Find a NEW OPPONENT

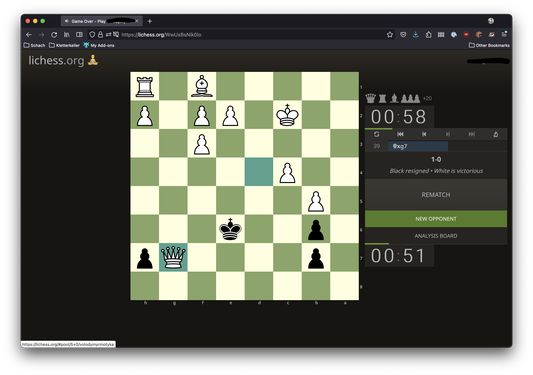(x=436, y=219)
